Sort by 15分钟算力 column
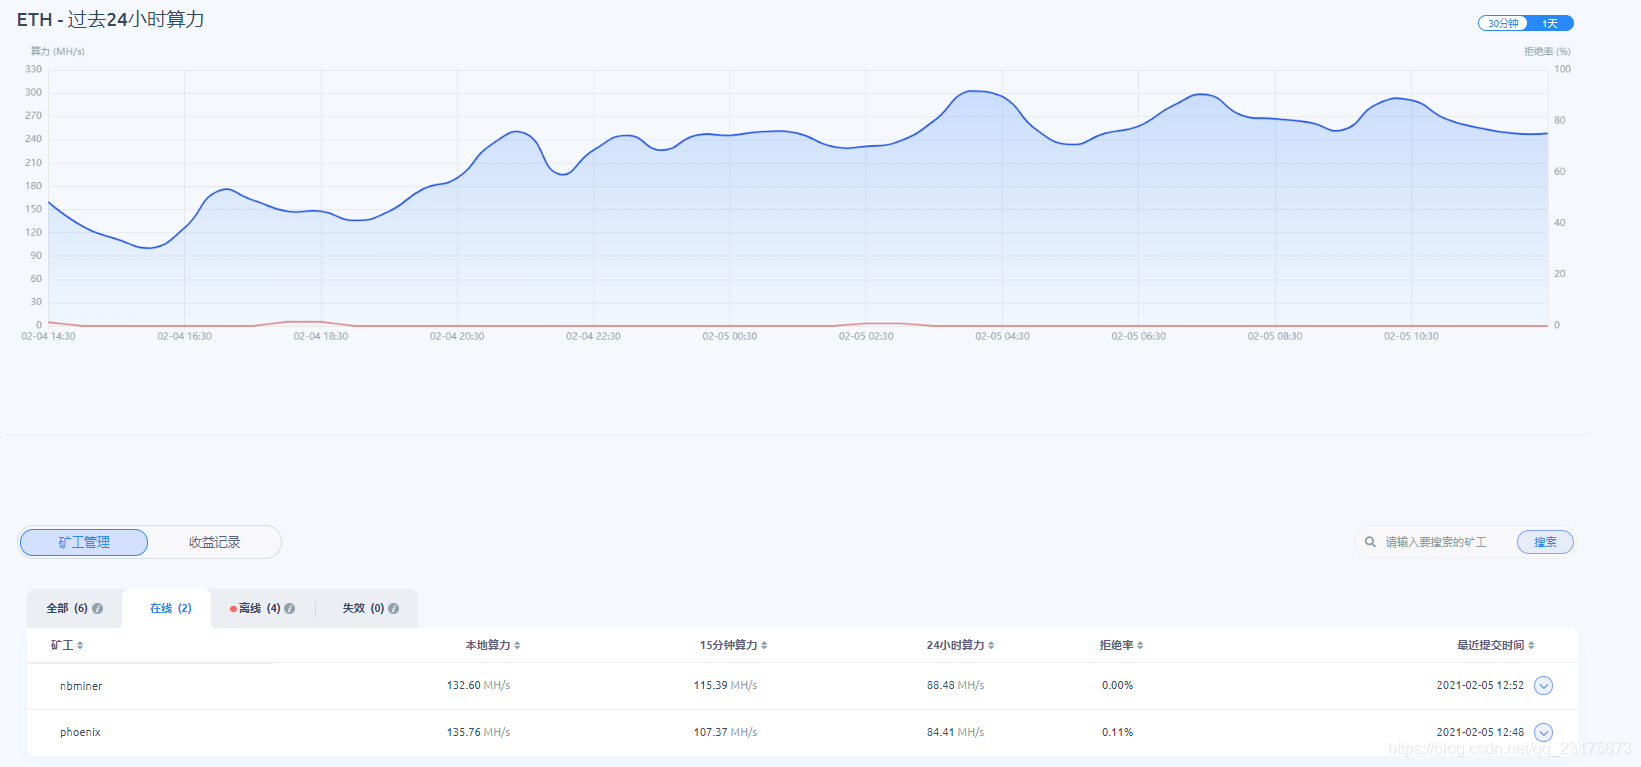The height and width of the screenshot is (767, 1641). [x=733, y=645]
